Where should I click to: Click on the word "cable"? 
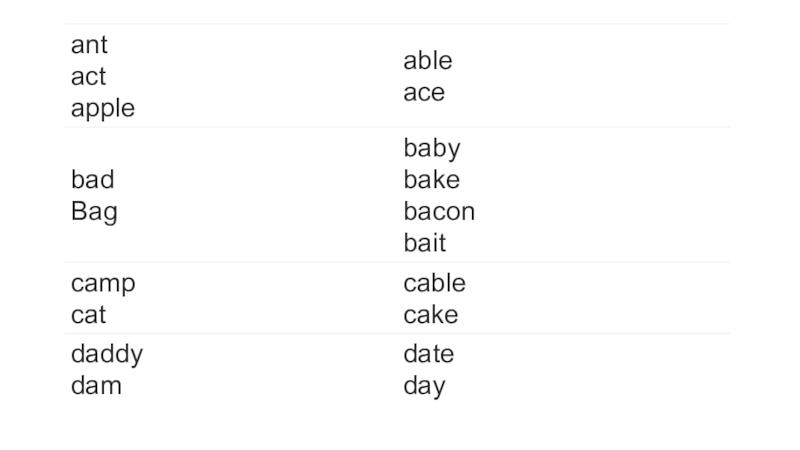tap(434, 283)
